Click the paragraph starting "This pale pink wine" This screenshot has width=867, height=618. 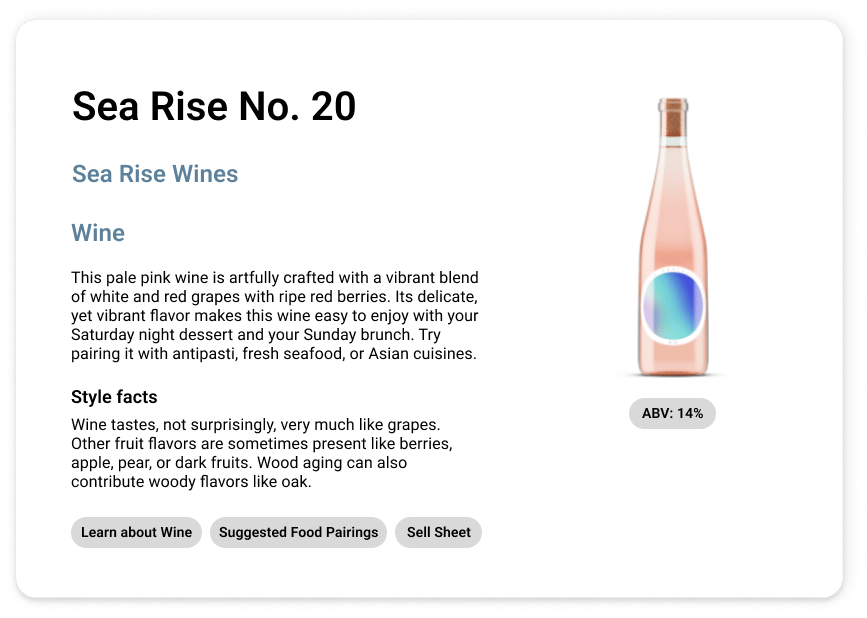[x=275, y=316]
